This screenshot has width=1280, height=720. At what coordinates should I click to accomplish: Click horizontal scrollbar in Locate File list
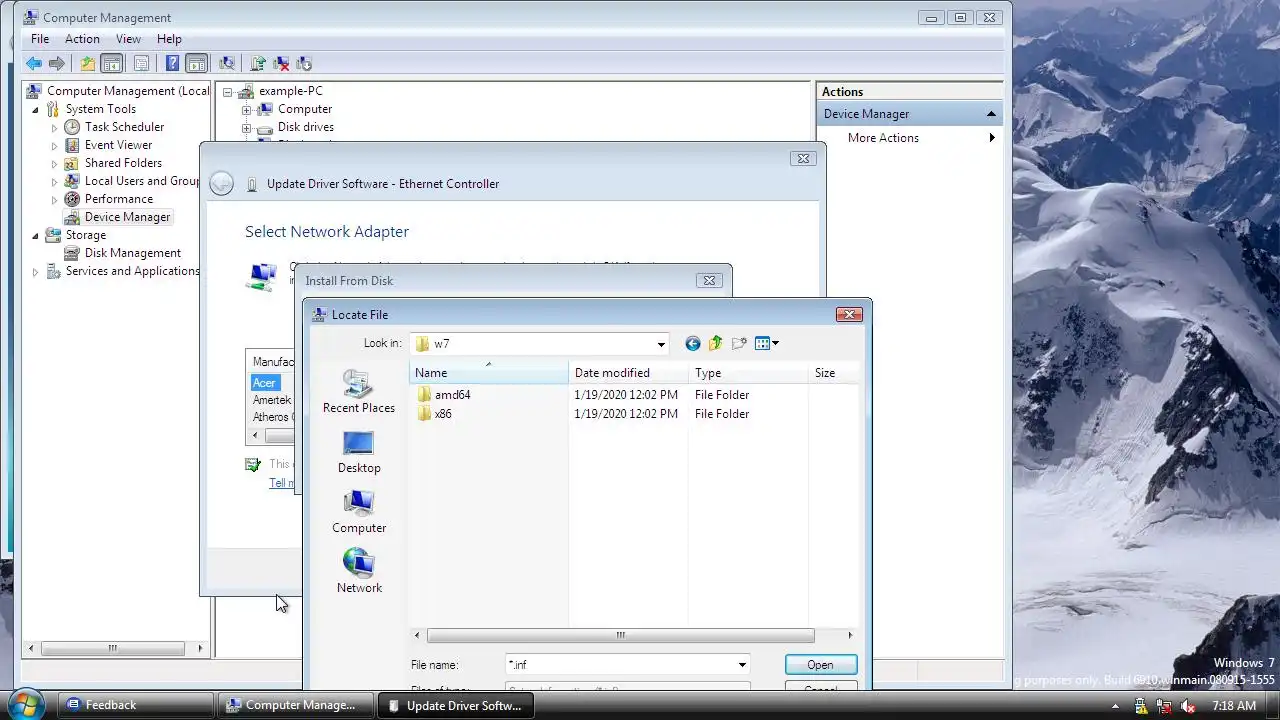coord(620,635)
